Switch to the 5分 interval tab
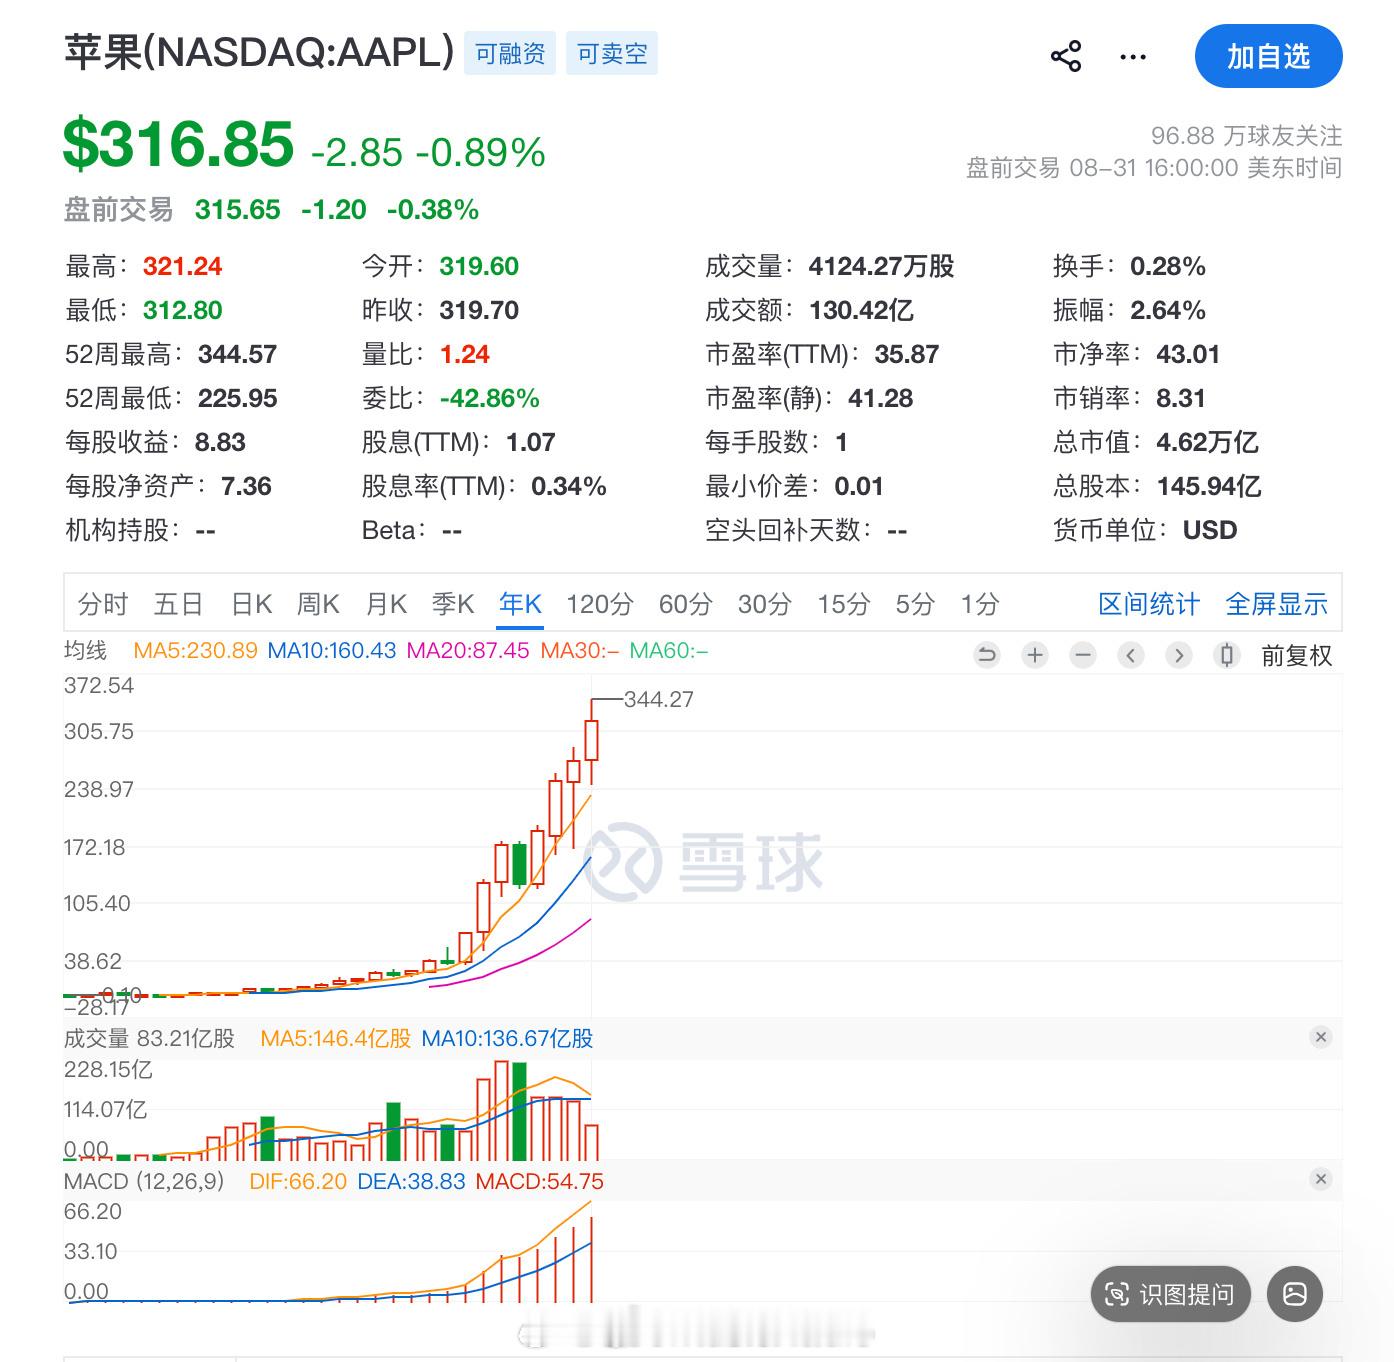Viewport: 1394px width, 1362px height. [x=915, y=604]
